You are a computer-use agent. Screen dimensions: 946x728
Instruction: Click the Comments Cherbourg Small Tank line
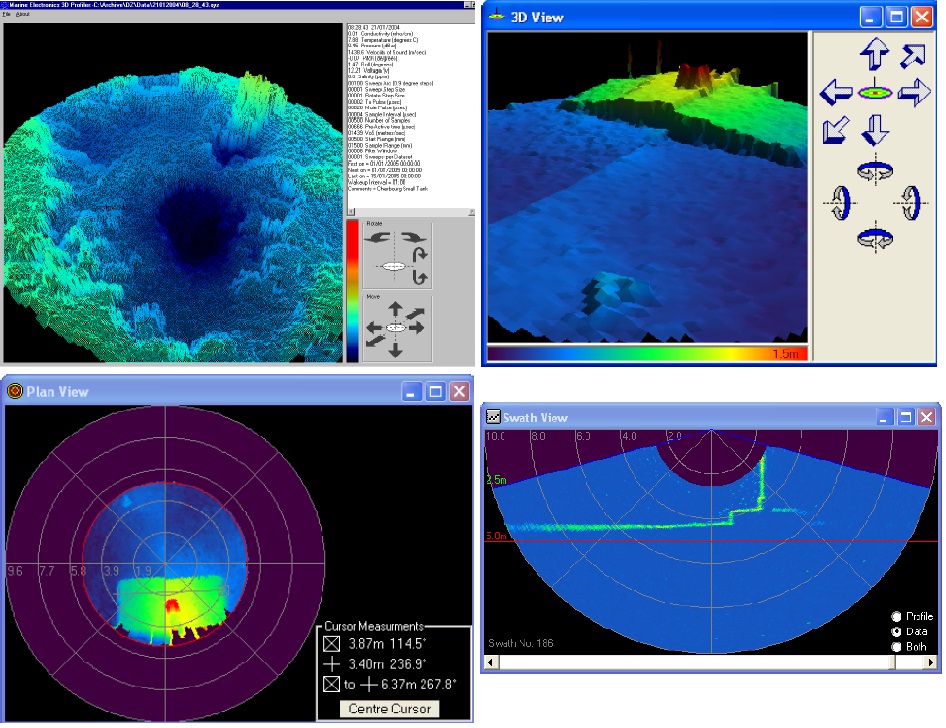(x=388, y=189)
